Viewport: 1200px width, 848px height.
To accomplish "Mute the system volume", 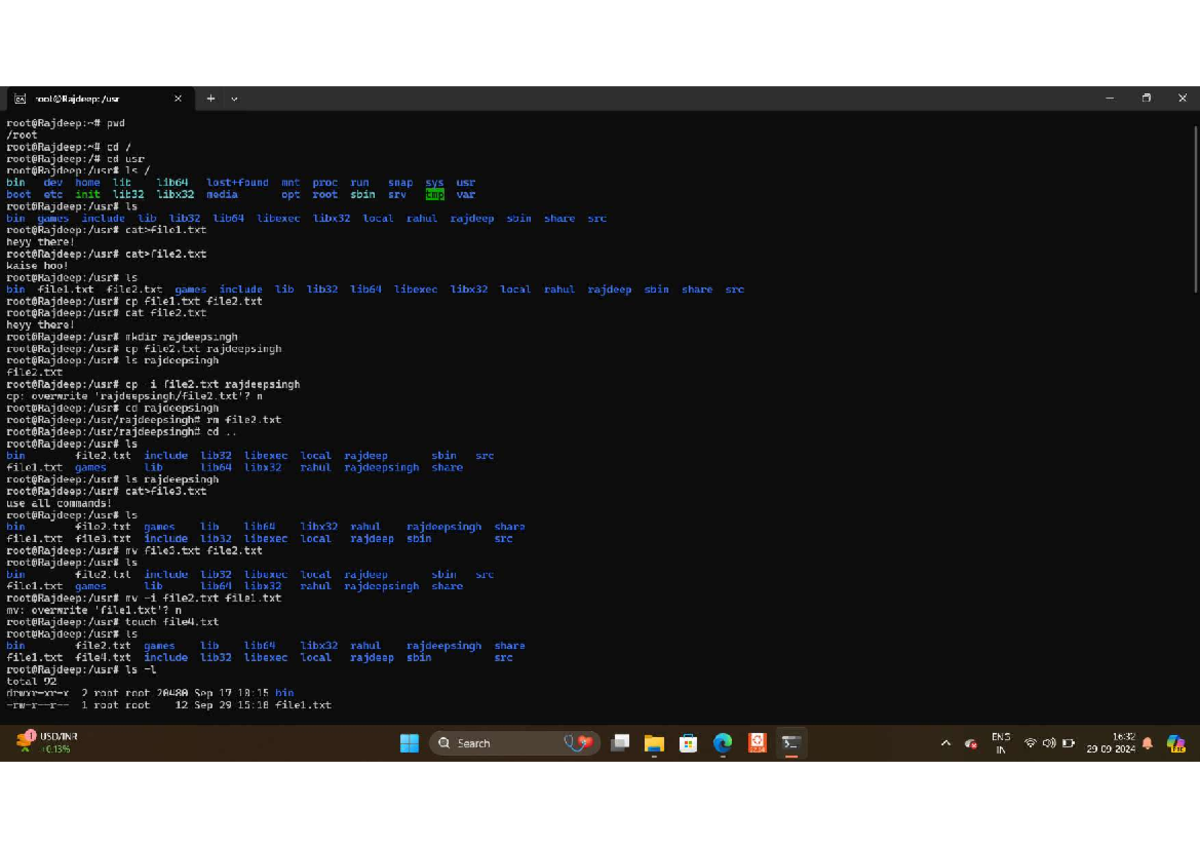I will point(1049,743).
